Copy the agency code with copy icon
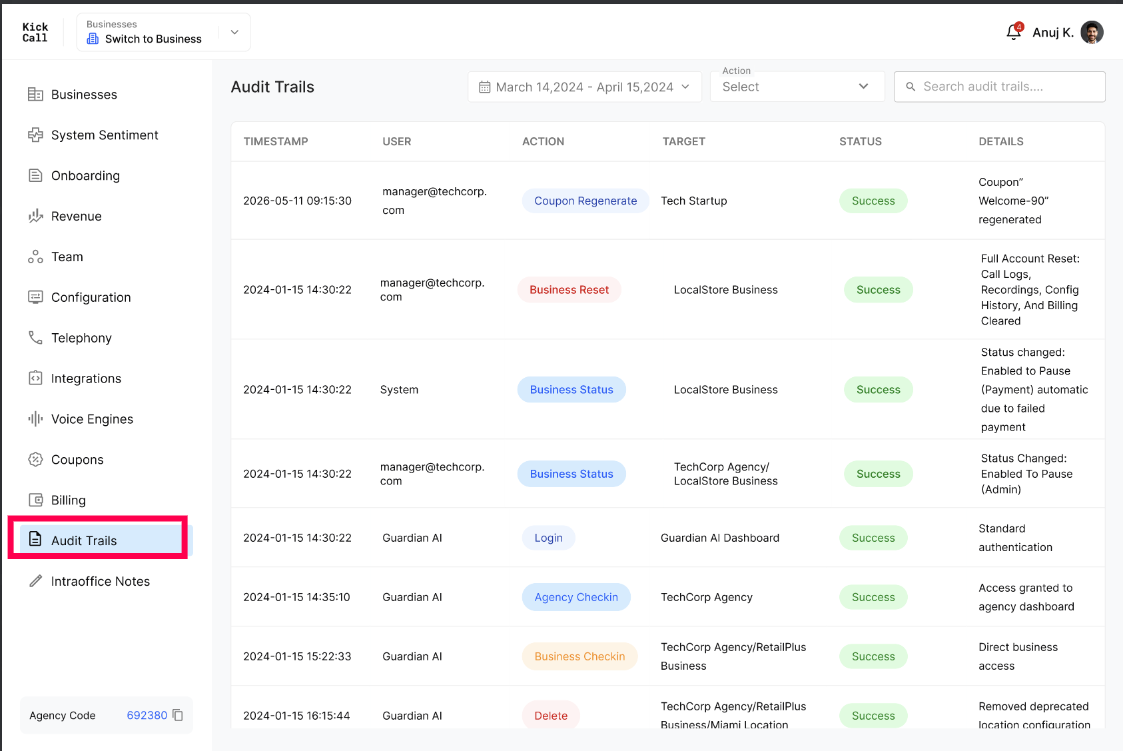 pyautogui.click(x=178, y=715)
